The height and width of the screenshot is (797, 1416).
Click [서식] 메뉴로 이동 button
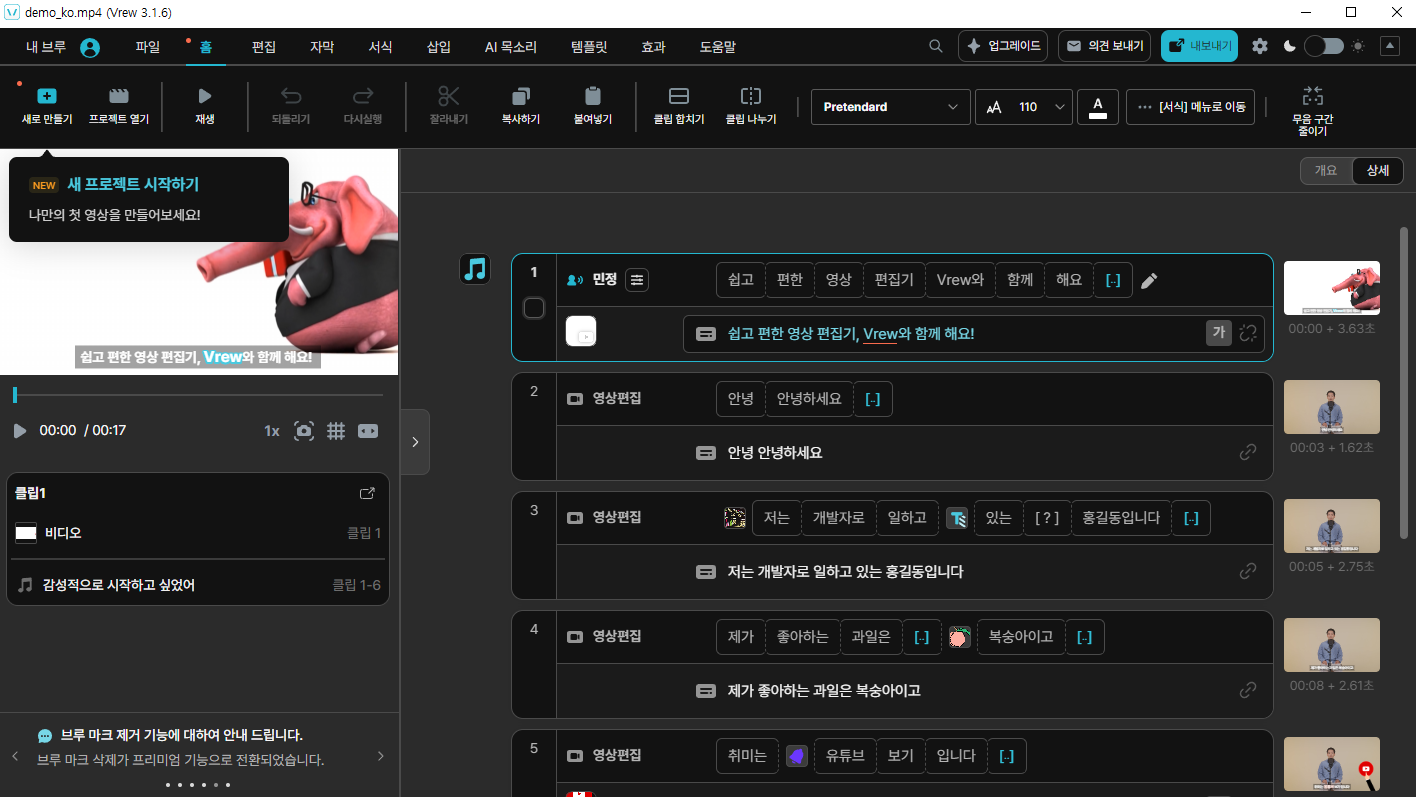(x=1191, y=107)
